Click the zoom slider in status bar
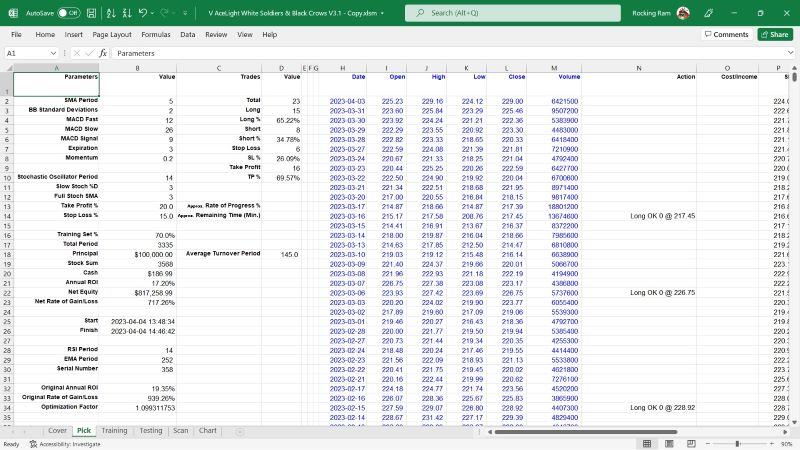Image resolution: width=800 pixels, height=450 pixels. 739,444
